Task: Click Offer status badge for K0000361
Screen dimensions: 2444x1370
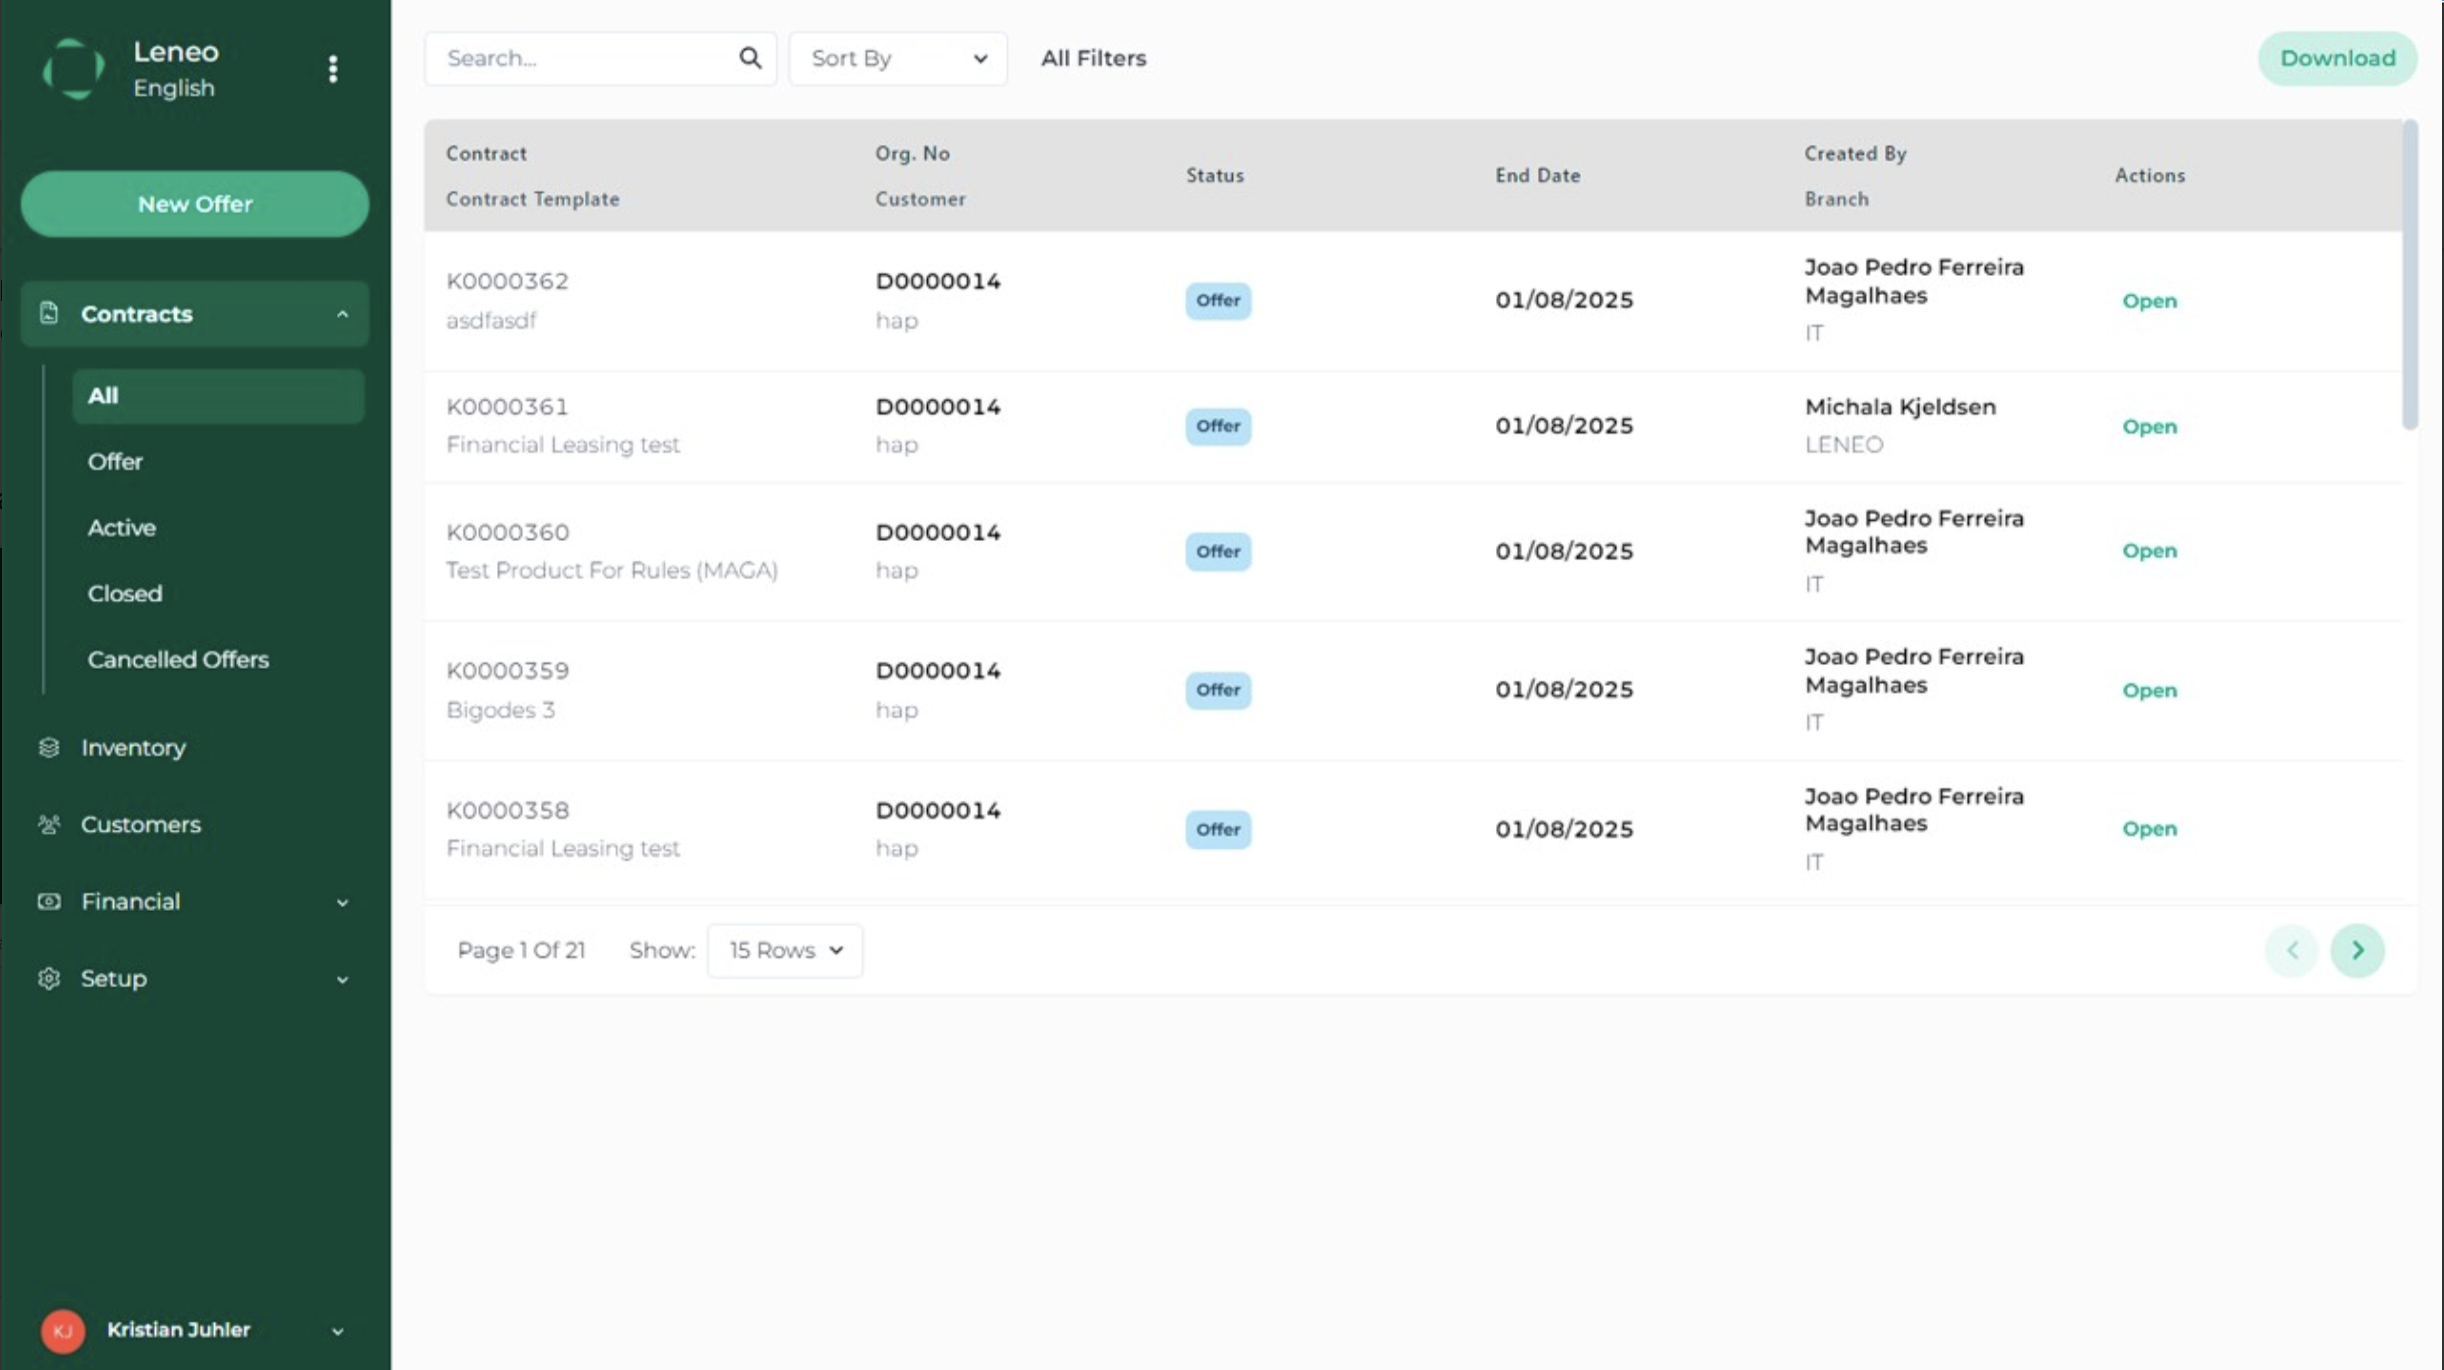Action: [x=1218, y=426]
